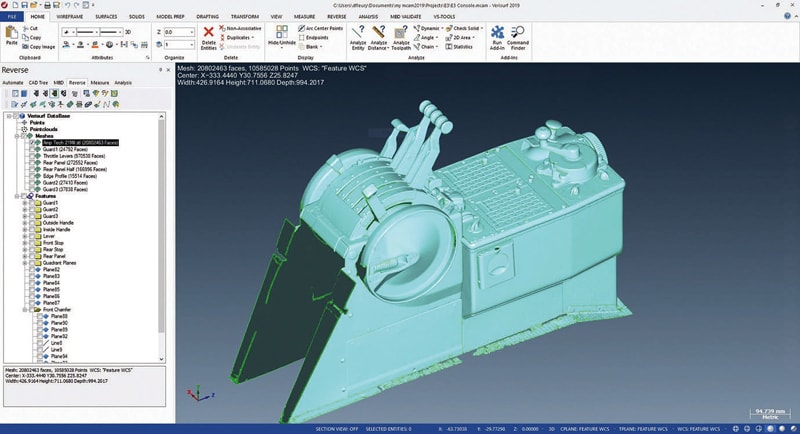Click the Help question mark icon
800x434 pixels.
[787, 16]
